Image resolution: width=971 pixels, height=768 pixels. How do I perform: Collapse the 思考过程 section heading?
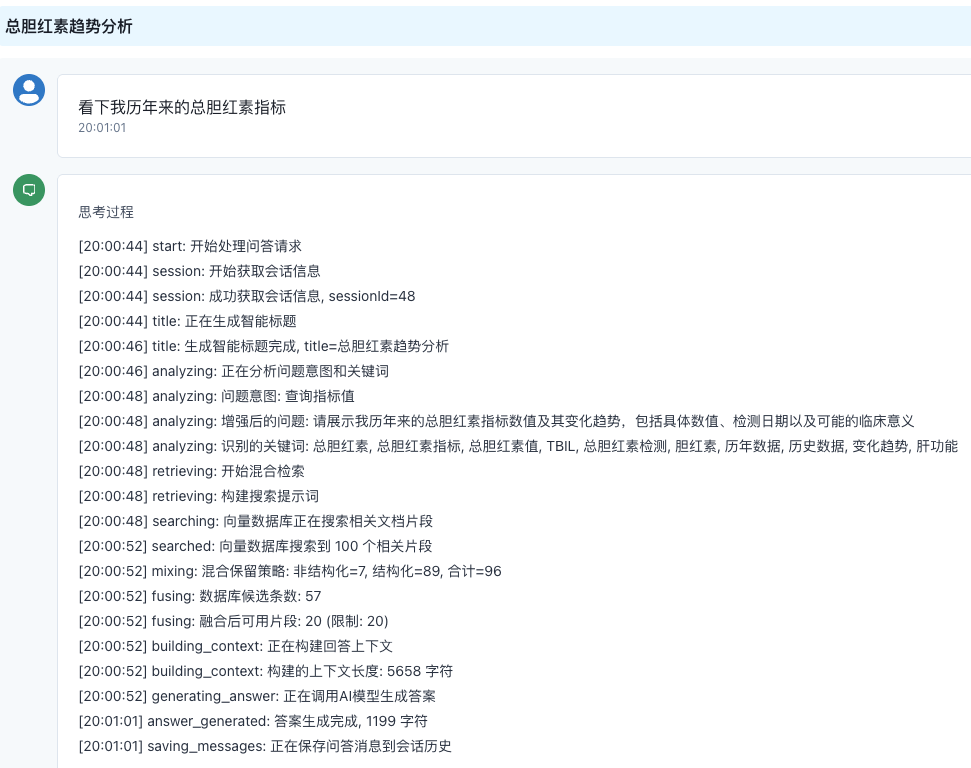pyautogui.click(x=106, y=212)
